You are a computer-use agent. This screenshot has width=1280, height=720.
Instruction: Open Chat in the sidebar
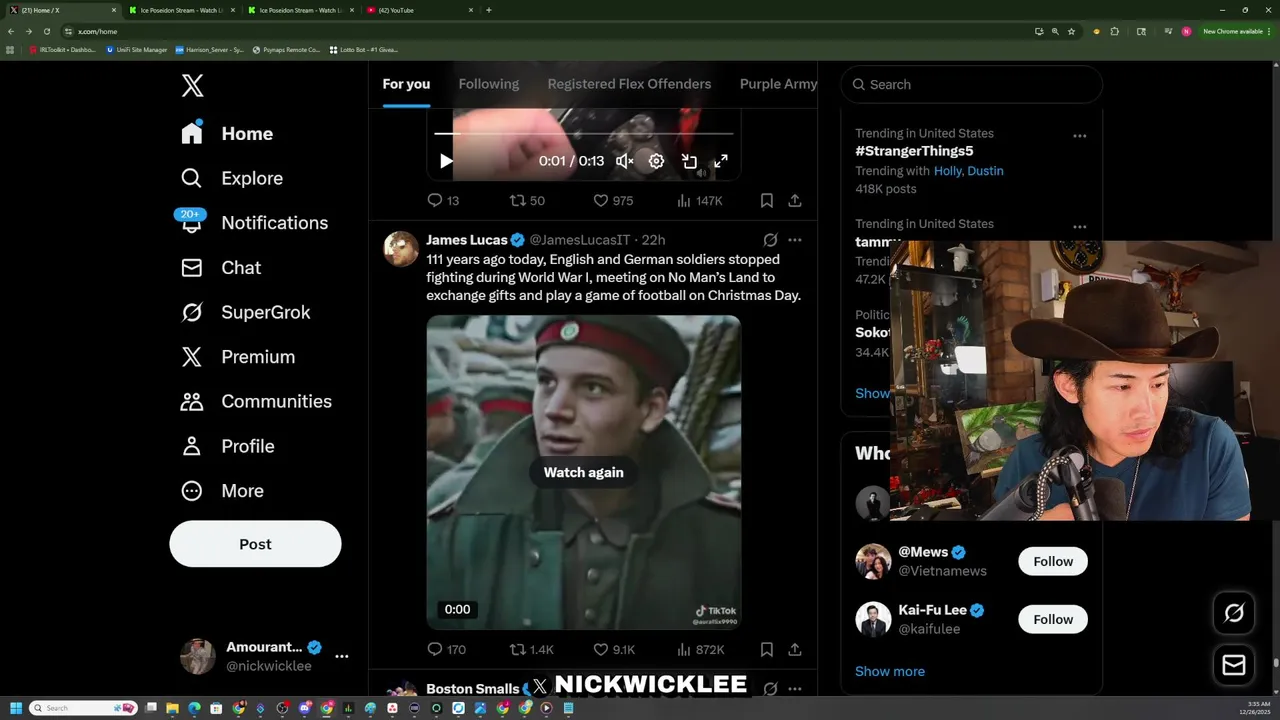pyautogui.click(x=221, y=267)
